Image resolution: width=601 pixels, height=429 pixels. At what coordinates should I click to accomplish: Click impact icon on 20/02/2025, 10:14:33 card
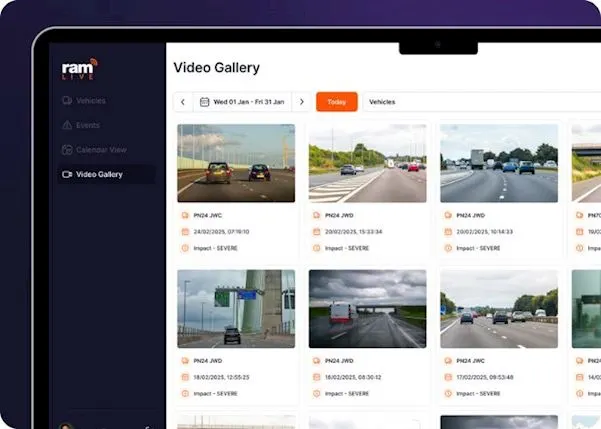(x=448, y=248)
